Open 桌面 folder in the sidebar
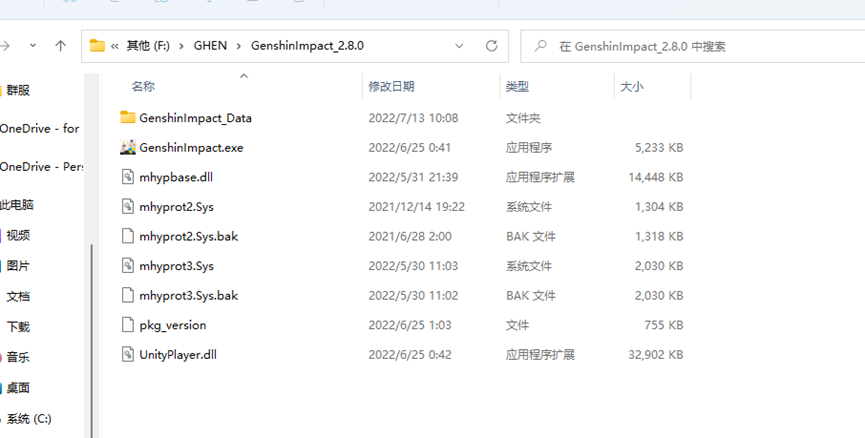The image size is (865, 438). coord(18,388)
